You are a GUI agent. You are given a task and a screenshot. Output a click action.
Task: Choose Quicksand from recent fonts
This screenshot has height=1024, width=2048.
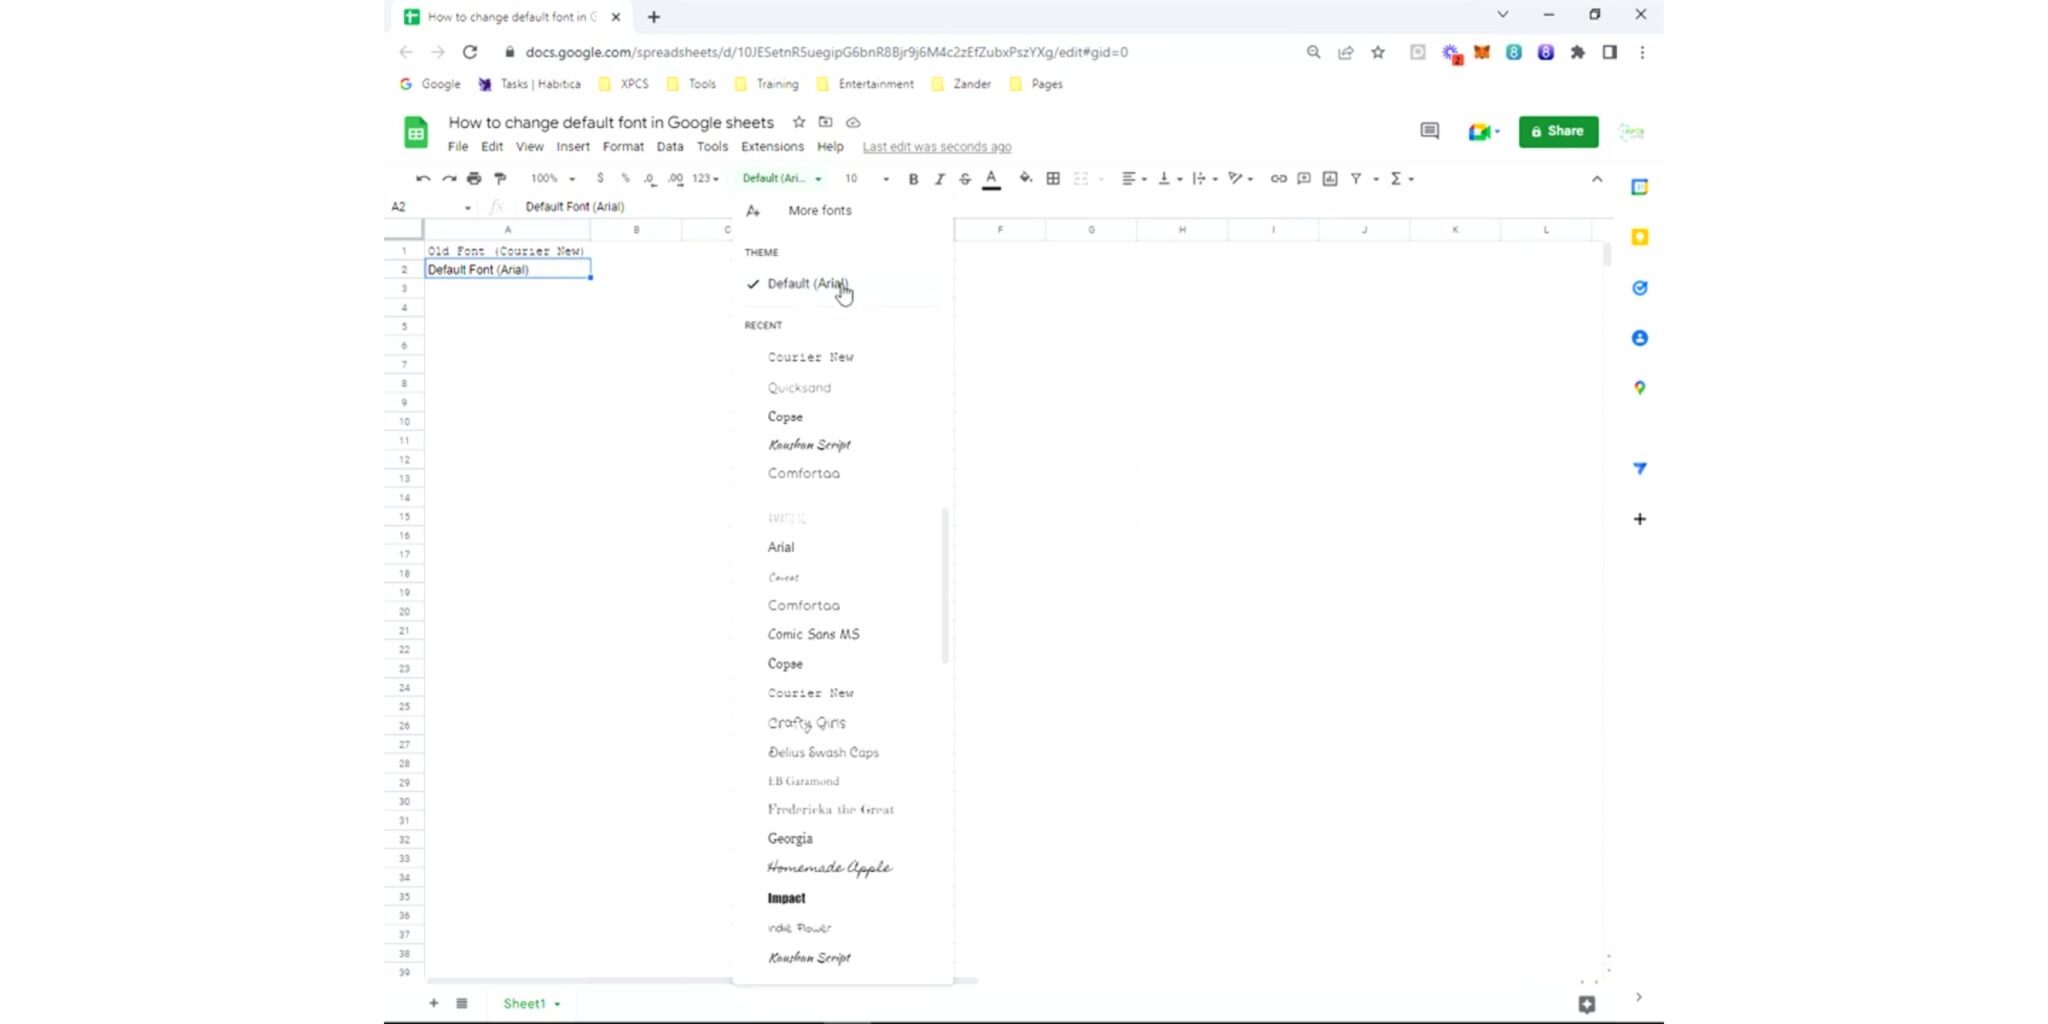(x=799, y=388)
